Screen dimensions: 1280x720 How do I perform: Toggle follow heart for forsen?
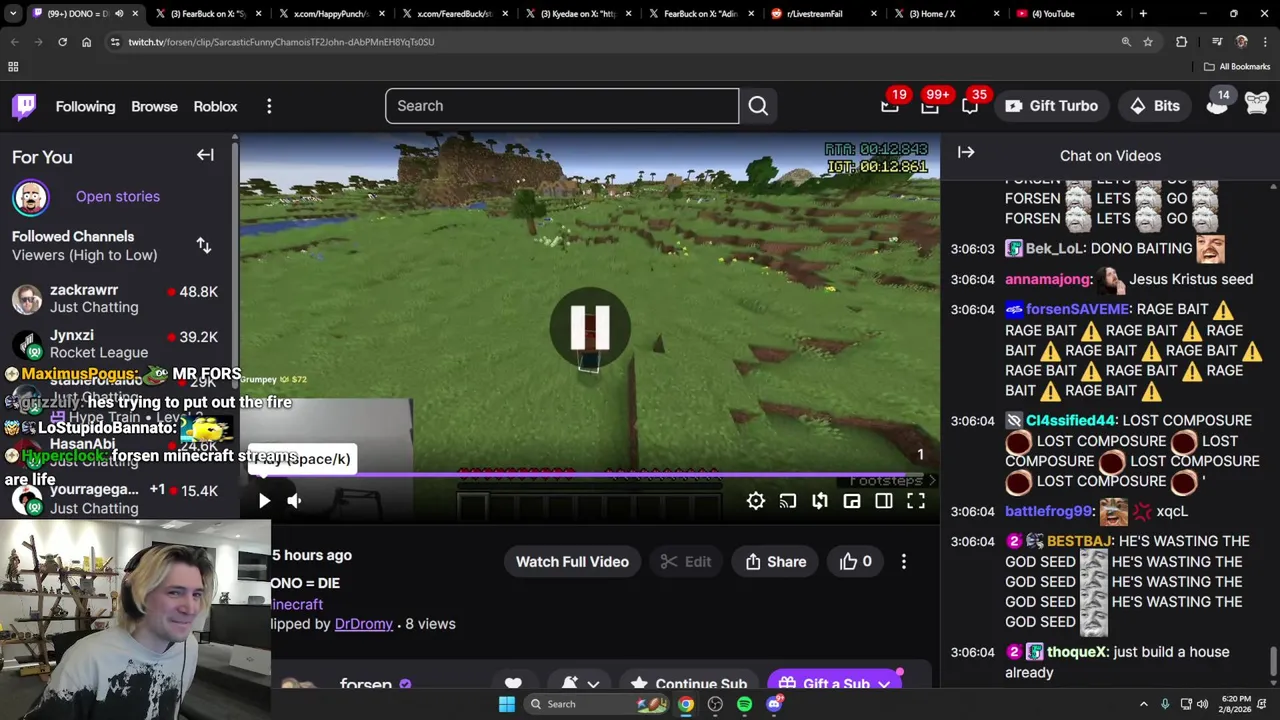(513, 684)
